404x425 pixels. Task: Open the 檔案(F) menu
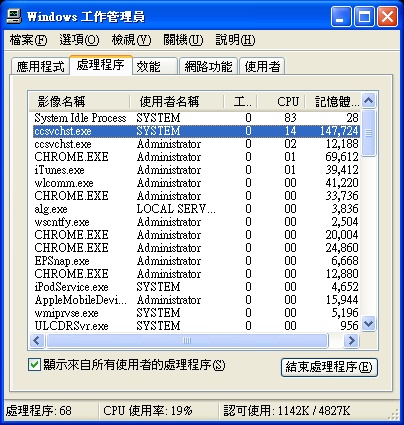28,40
